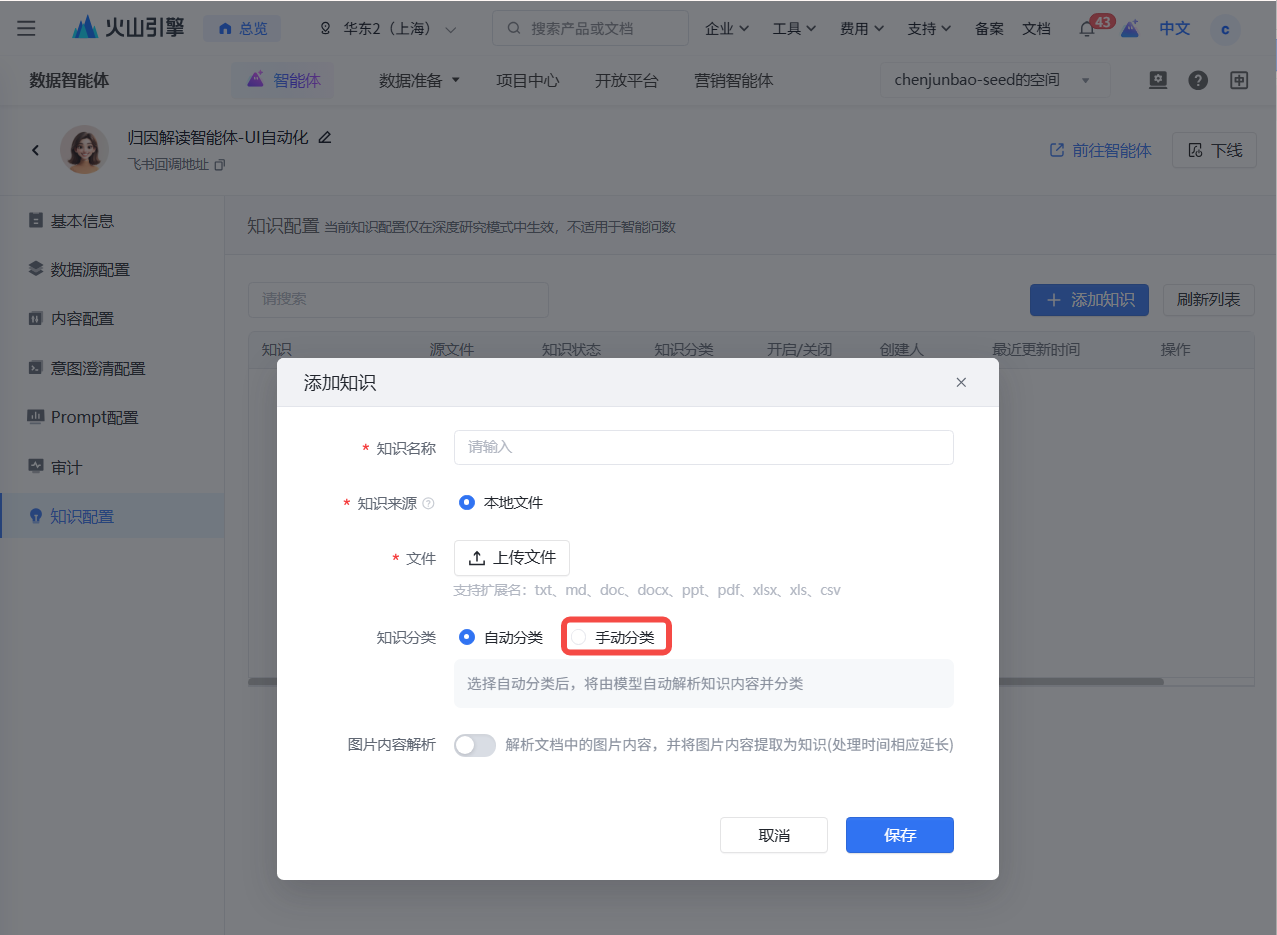The width and height of the screenshot is (1277, 935).
Task: Close the 添加知识 dialog with X
Action: [961, 382]
